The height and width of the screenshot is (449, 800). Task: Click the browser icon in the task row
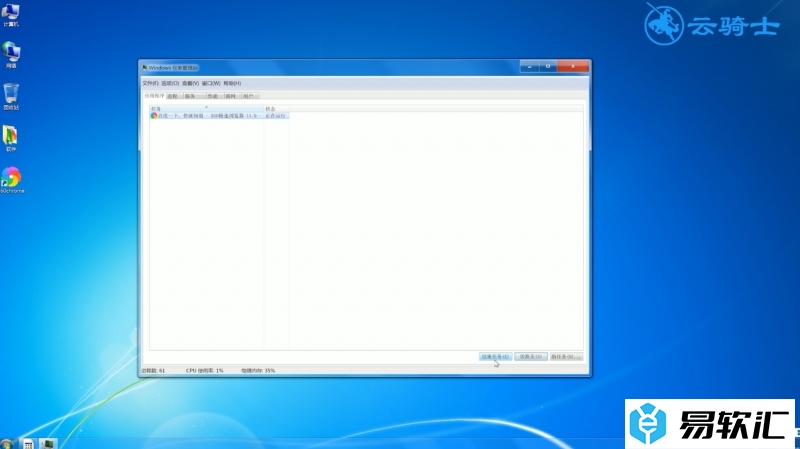coord(154,116)
